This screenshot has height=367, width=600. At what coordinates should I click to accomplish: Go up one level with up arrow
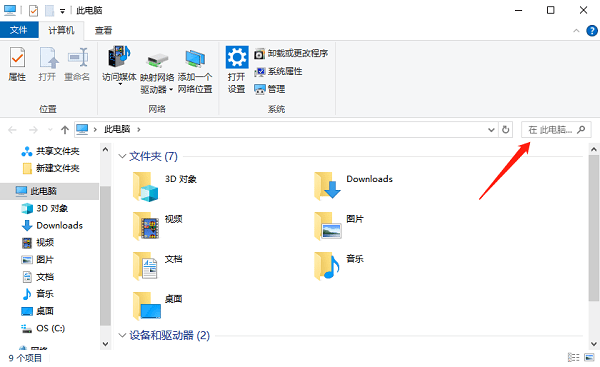tap(65, 130)
